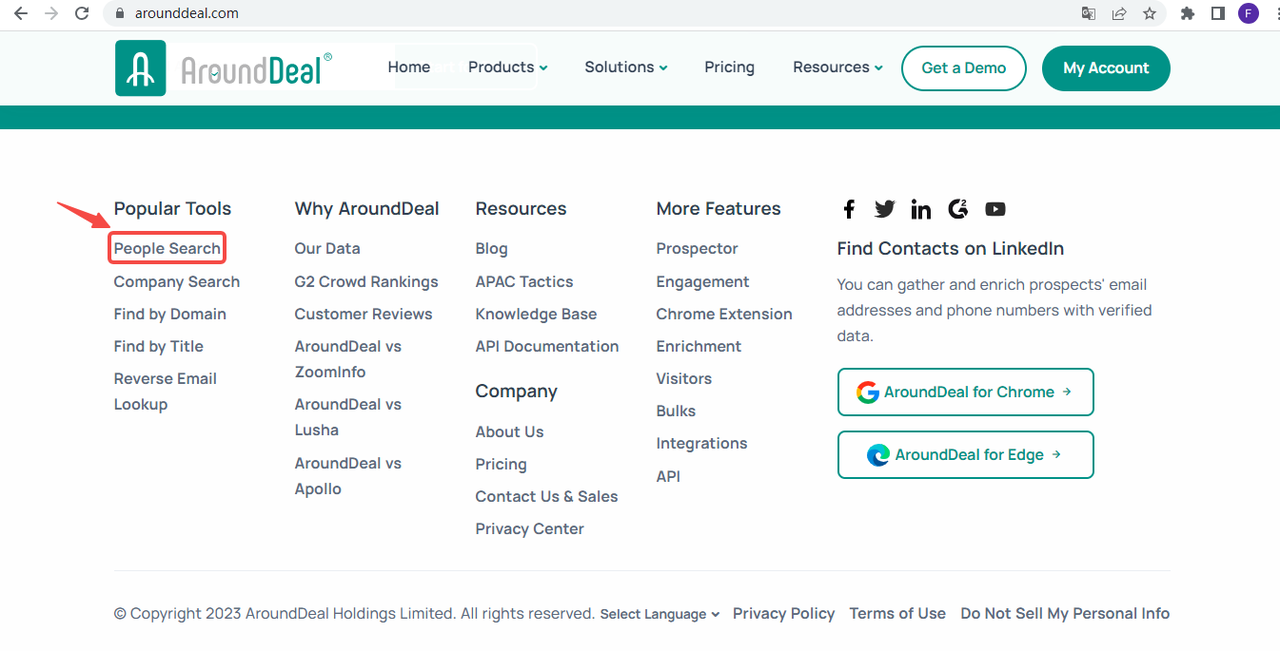Expand the Solutions dropdown menu
Screen dimensions: 1280x651
tap(626, 67)
